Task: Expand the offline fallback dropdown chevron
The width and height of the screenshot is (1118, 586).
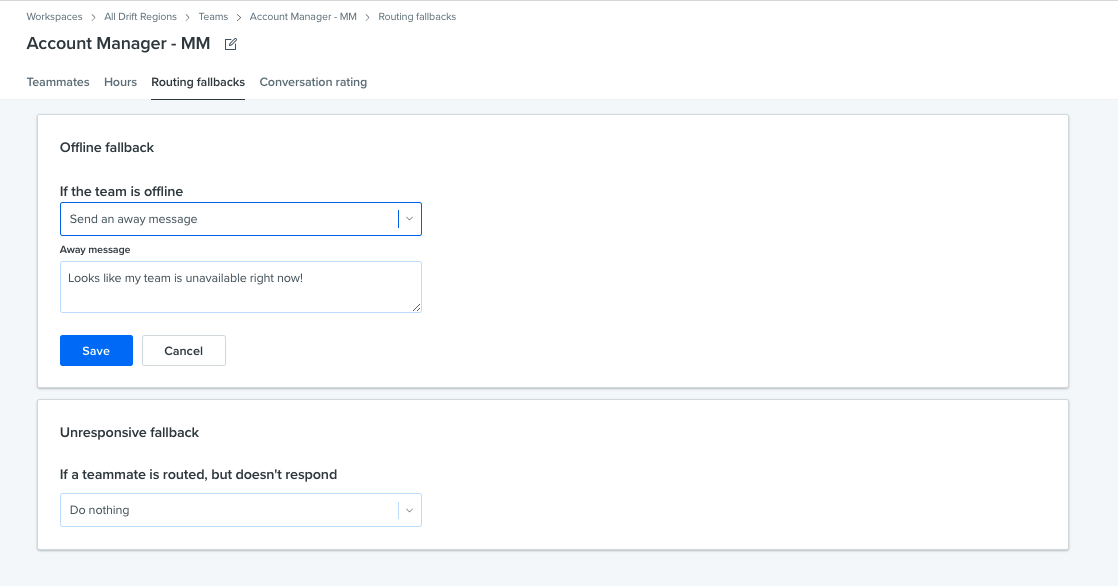Action: click(x=409, y=219)
